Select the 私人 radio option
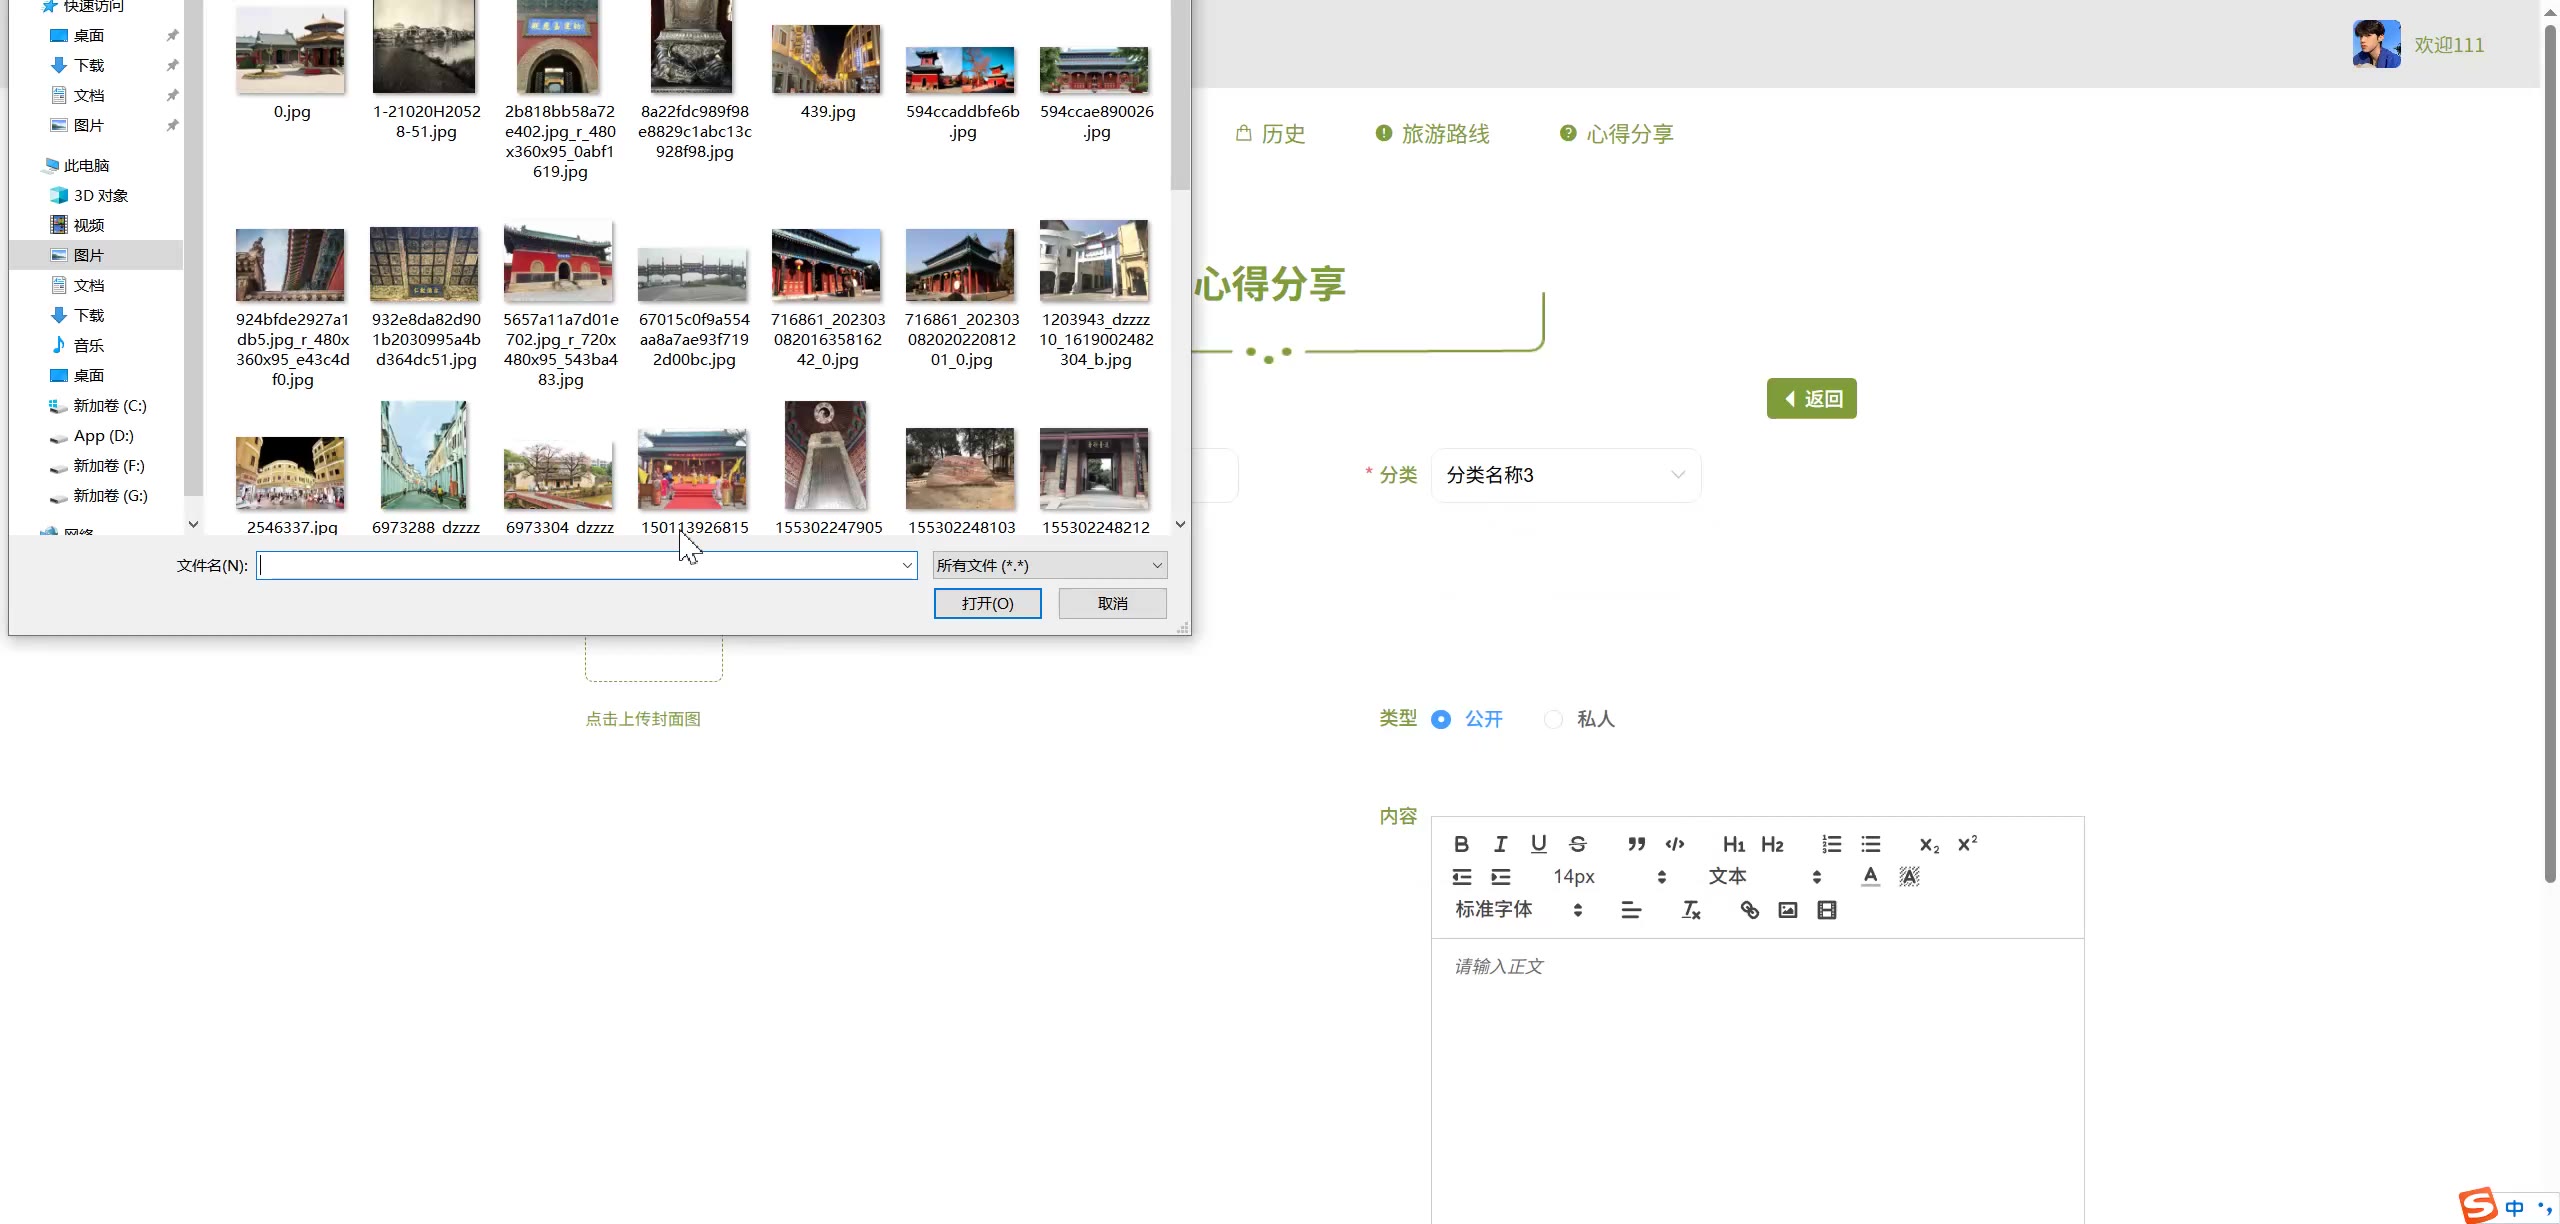This screenshot has height=1224, width=2560. point(1553,719)
